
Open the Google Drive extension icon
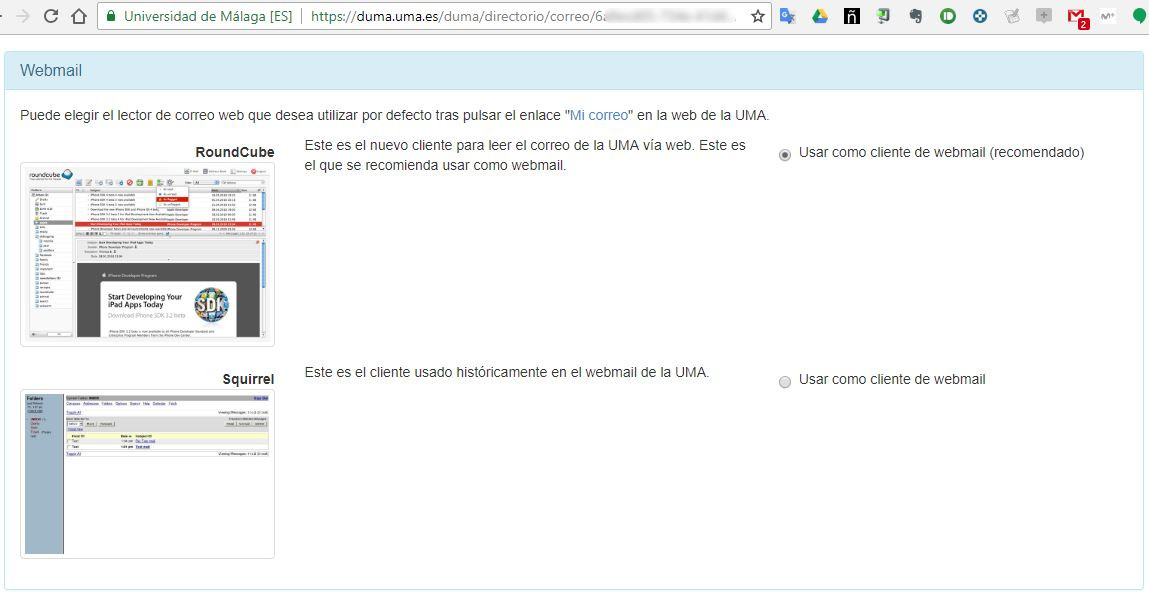coord(820,17)
